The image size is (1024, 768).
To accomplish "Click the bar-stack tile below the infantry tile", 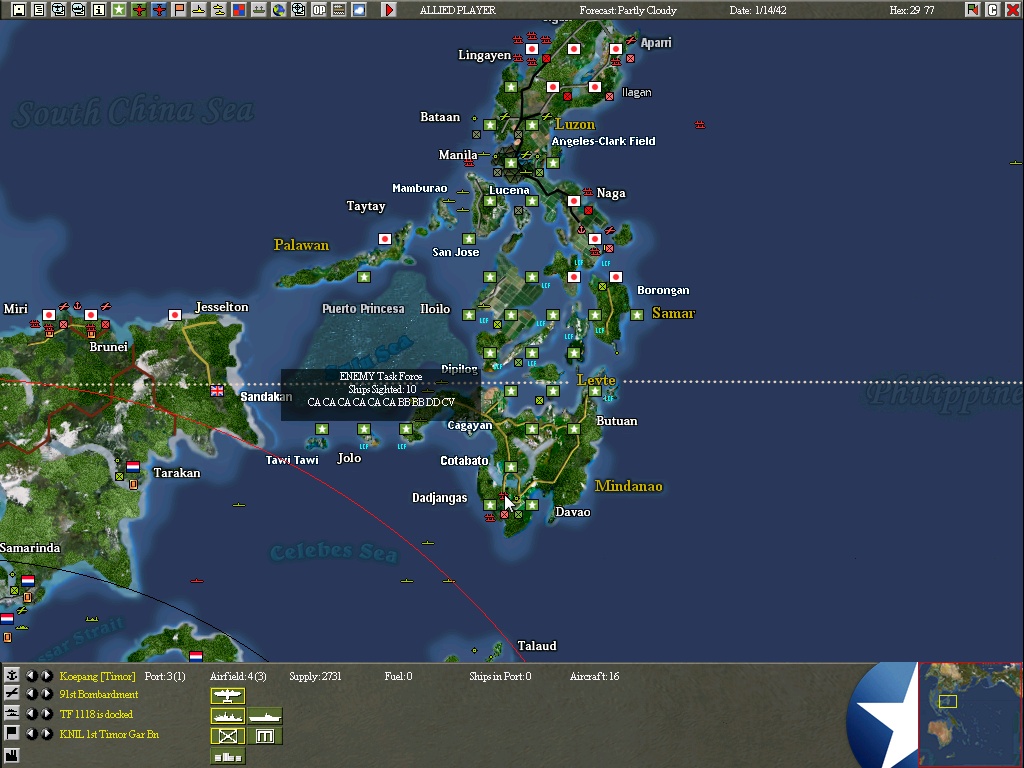I will (x=228, y=756).
